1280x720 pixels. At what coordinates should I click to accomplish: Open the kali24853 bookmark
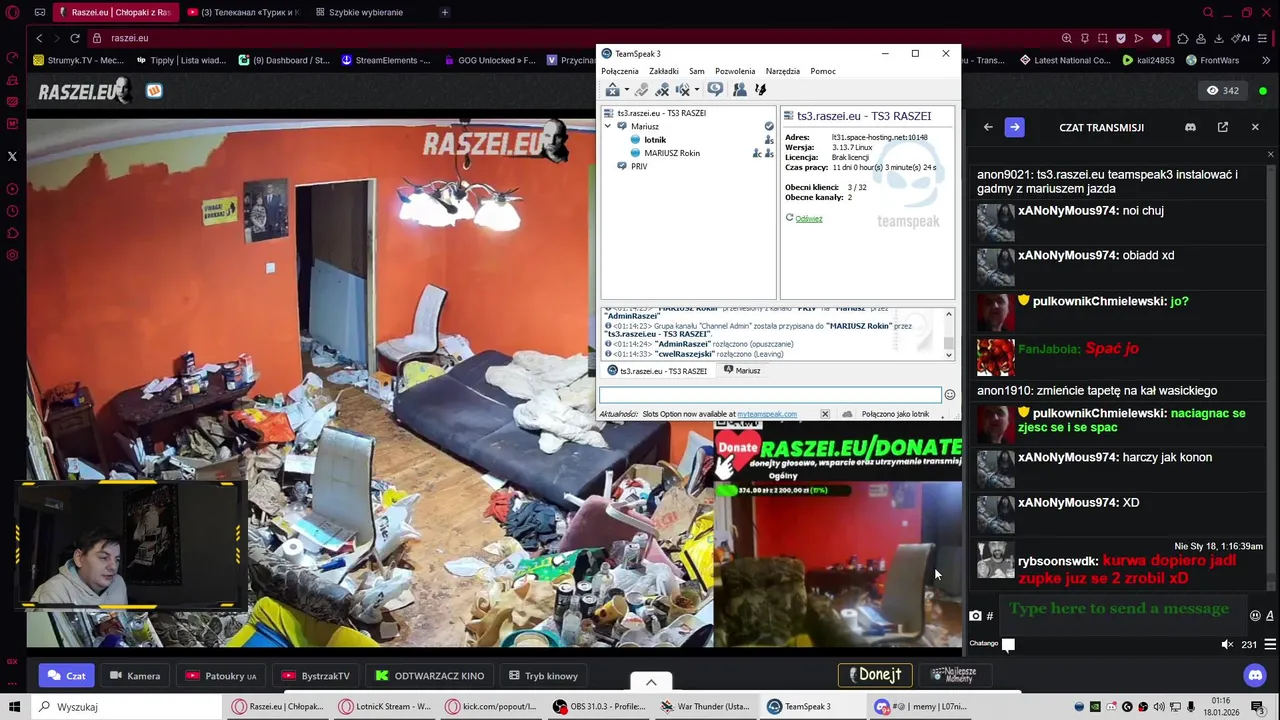point(1148,60)
